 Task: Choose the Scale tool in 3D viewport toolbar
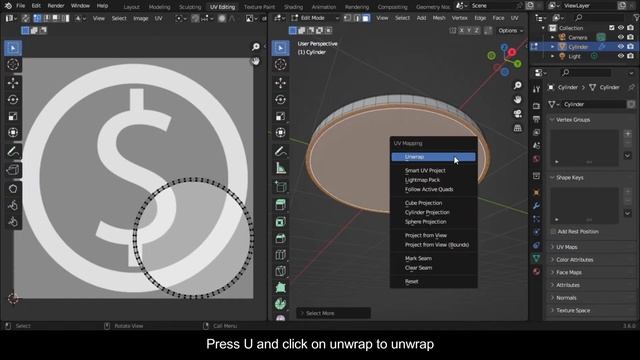pos(280,116)
